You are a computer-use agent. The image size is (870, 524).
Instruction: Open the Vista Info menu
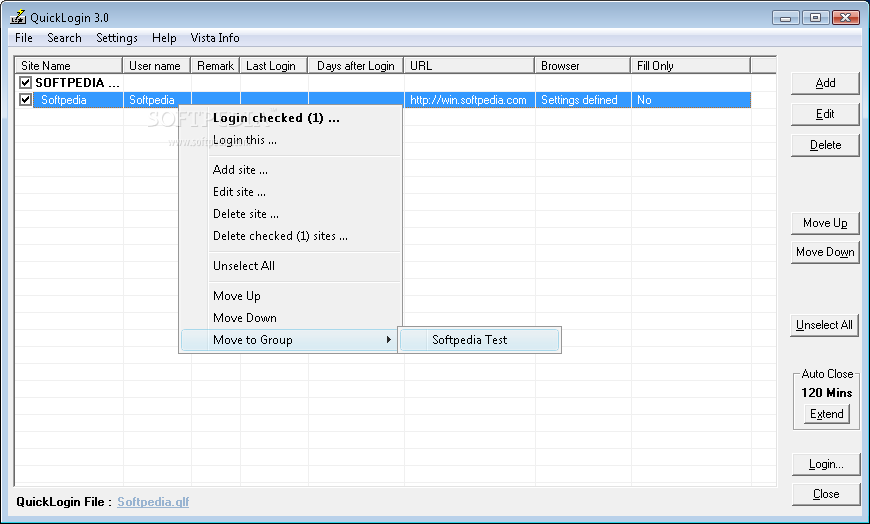coord(215,38)
